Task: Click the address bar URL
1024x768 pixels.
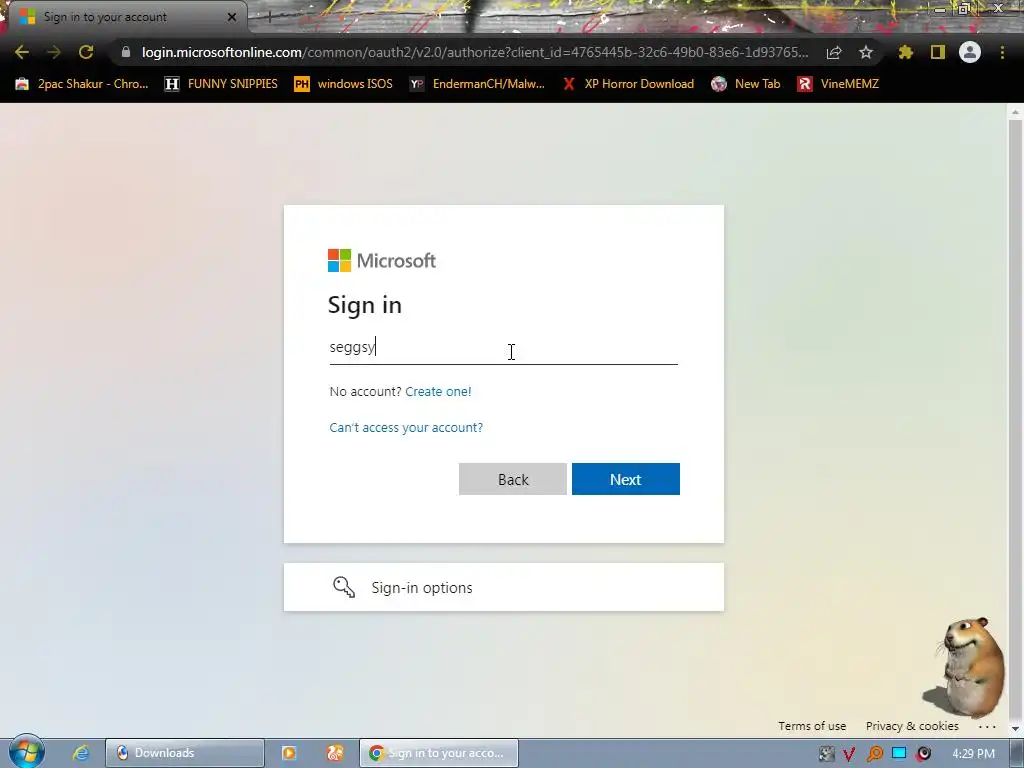Action: click(x=475, y=52)
